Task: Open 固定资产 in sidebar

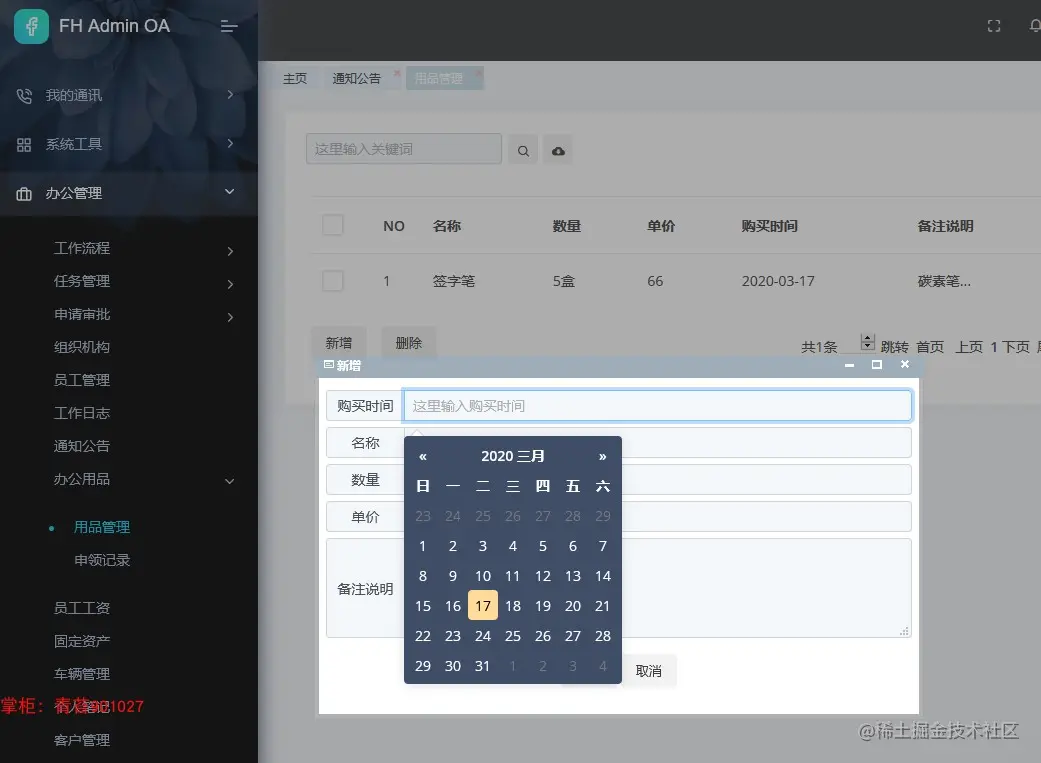Action: pos(82,641)
